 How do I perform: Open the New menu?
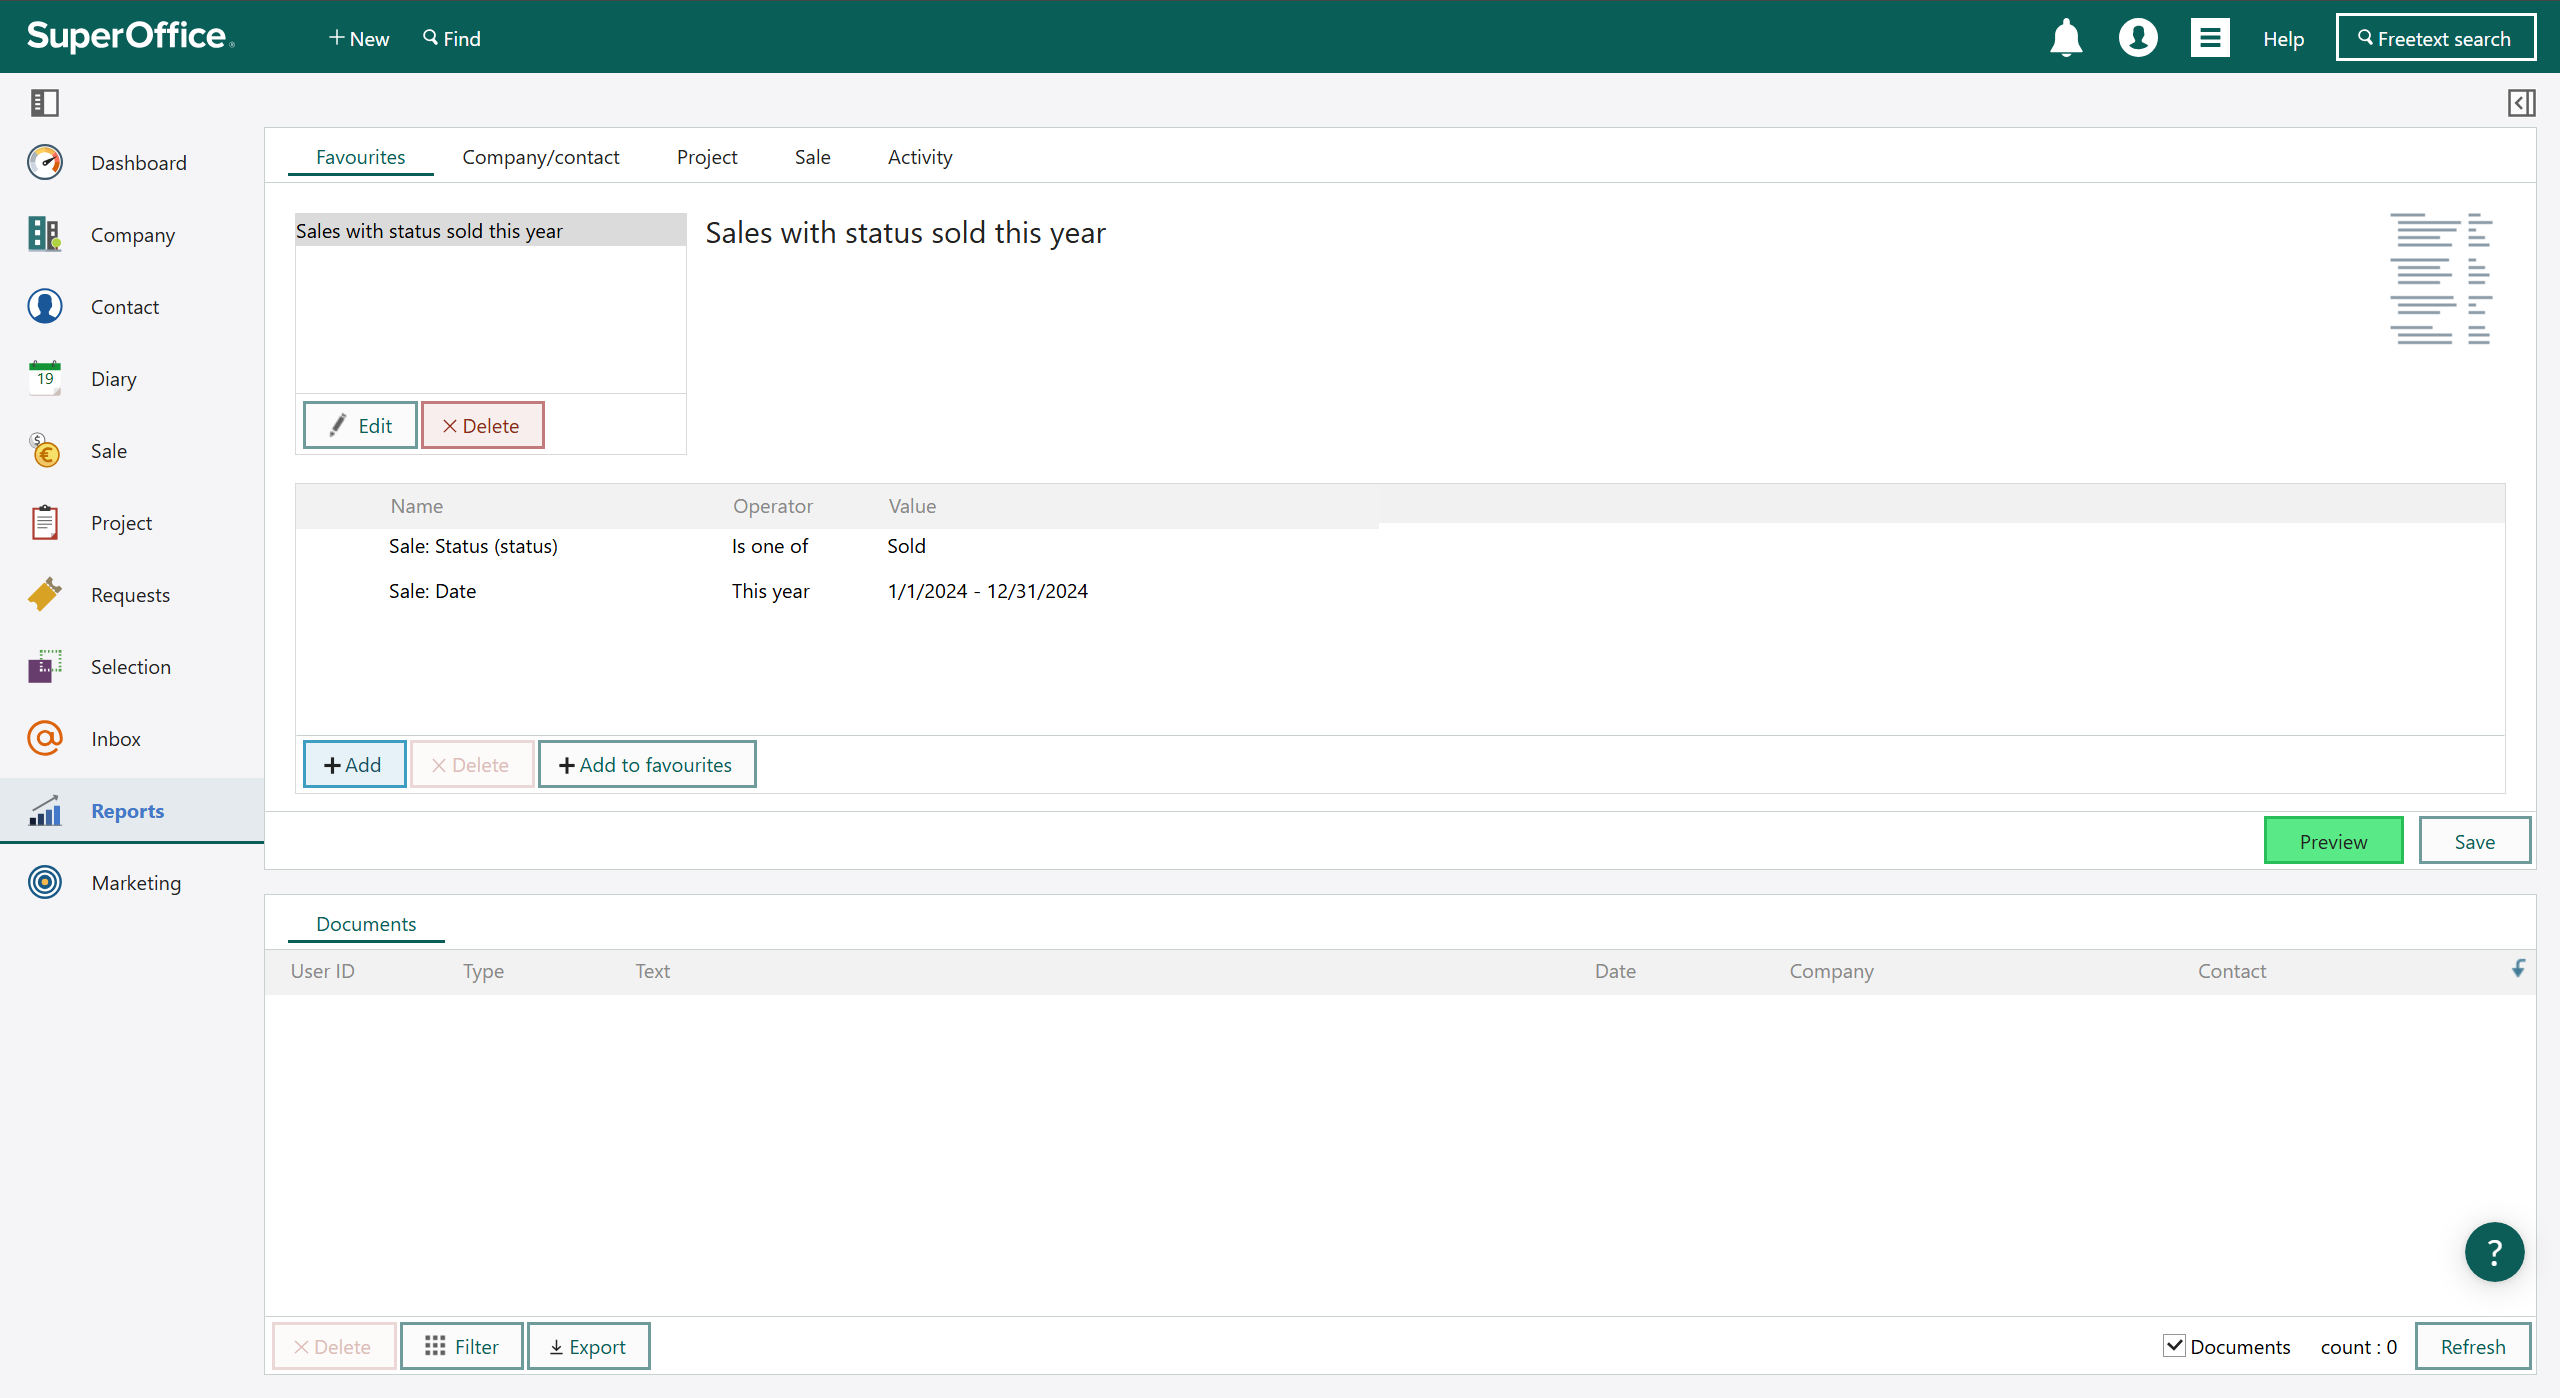359,38
